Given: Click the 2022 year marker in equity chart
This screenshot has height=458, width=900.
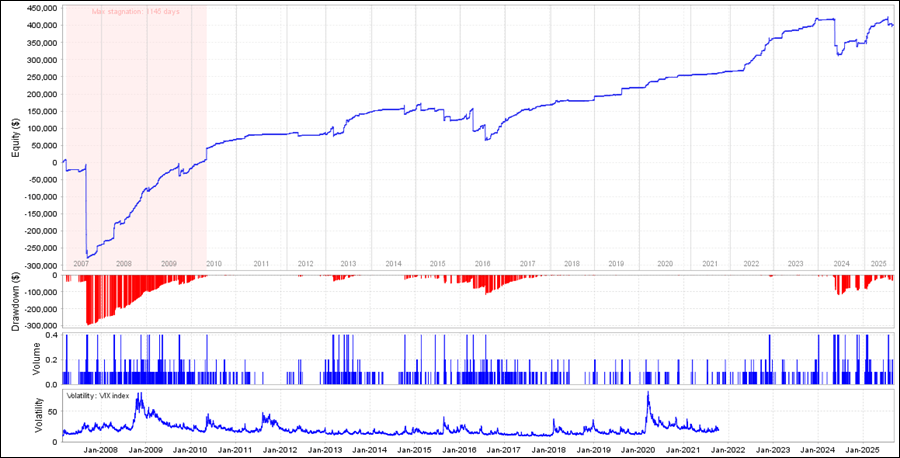Looking at the screenshot, I should [x=751, y=263].
